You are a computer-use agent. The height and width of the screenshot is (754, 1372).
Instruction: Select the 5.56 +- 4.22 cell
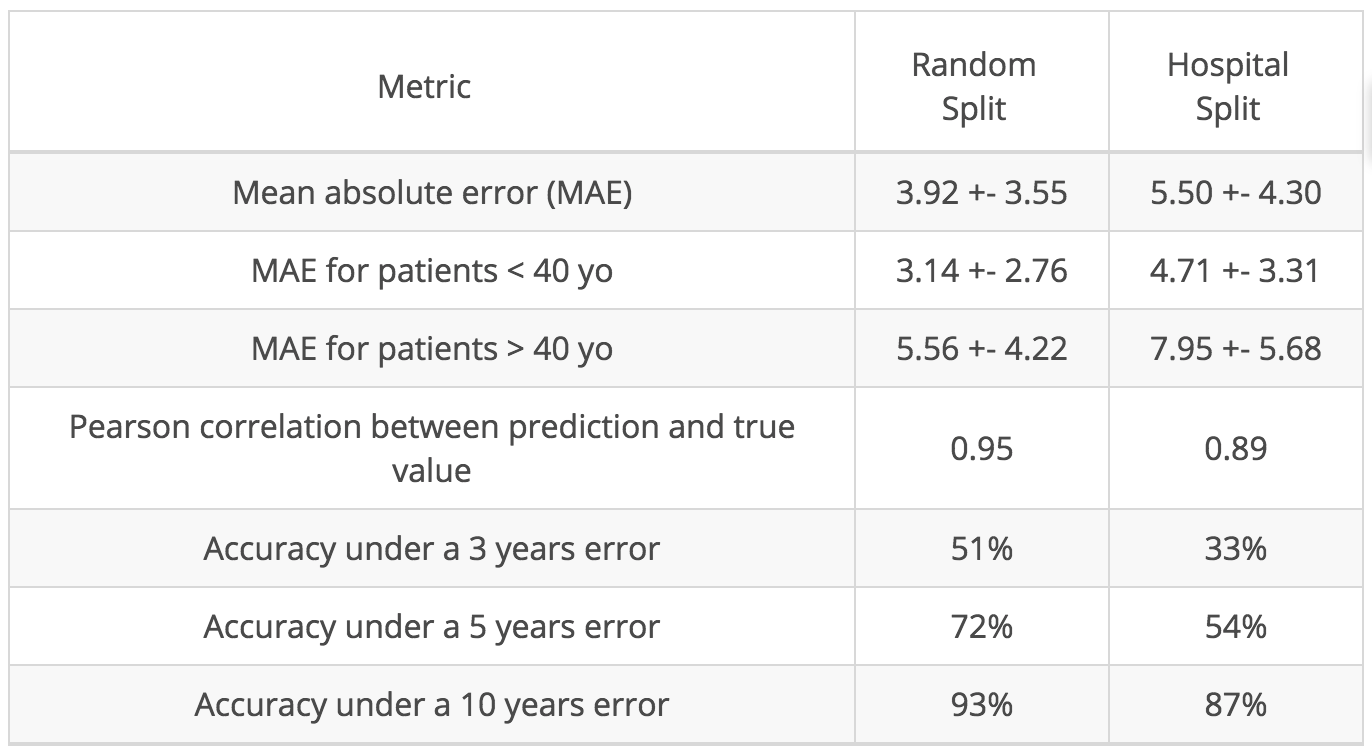tap(981, 348)
